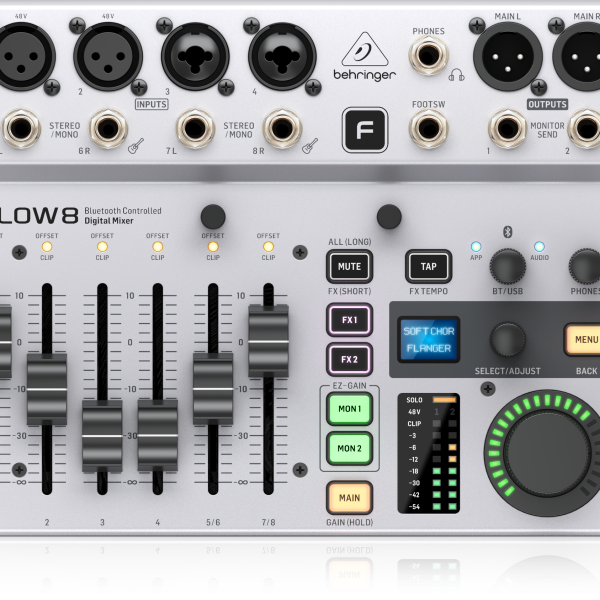Viewport: 600px width, 600px height.
Task: Click the SELECT/ADJUST encoder knob
Action: pos(508,340)
